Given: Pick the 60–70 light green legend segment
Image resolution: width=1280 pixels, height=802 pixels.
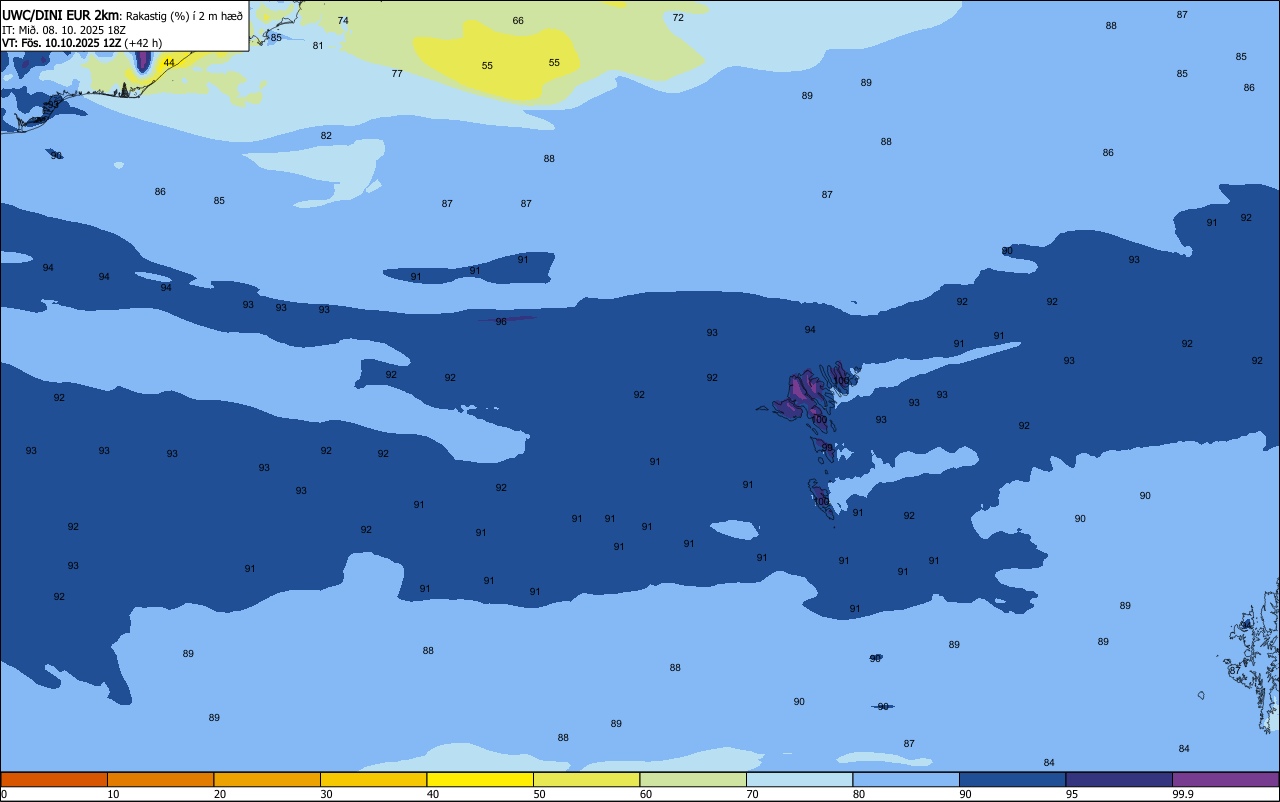Looking at the screenshot, I should click(693, 779).
